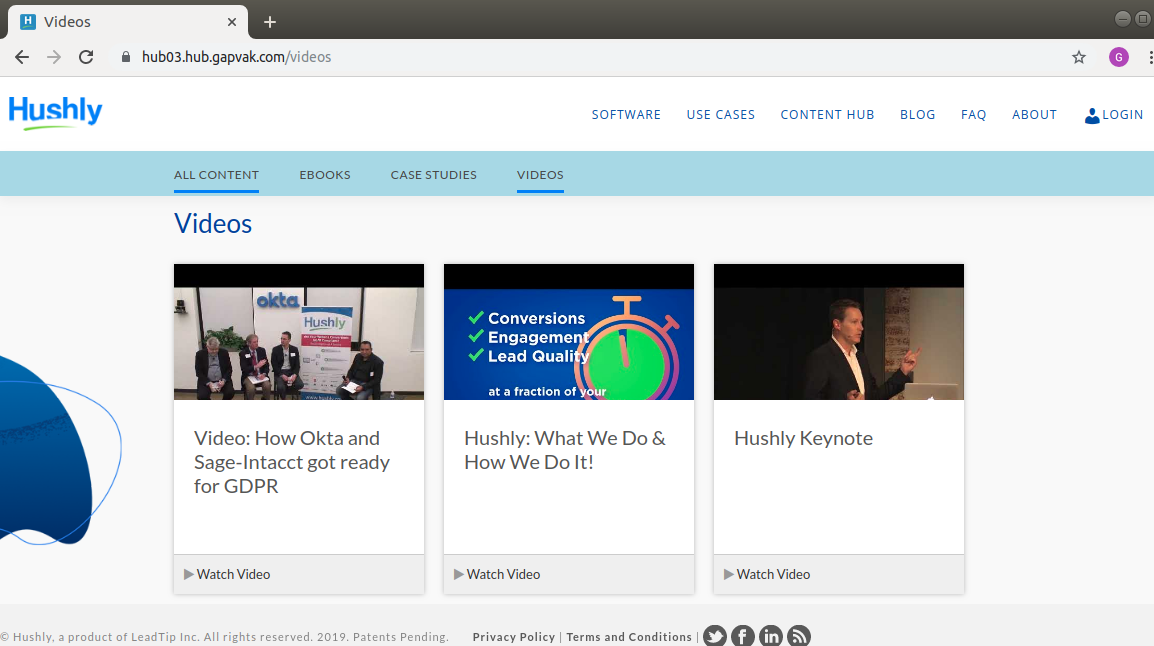Open Privacy Policy link
Image resolution: width=1154 pixels, height=646 pixels.
point(514,637)
